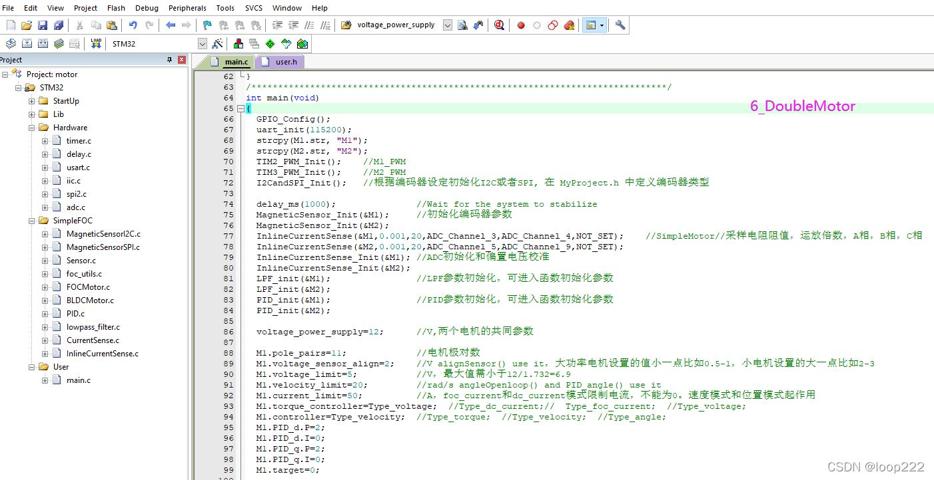Navigate backwards with blue left arrow

pos(170,26)
